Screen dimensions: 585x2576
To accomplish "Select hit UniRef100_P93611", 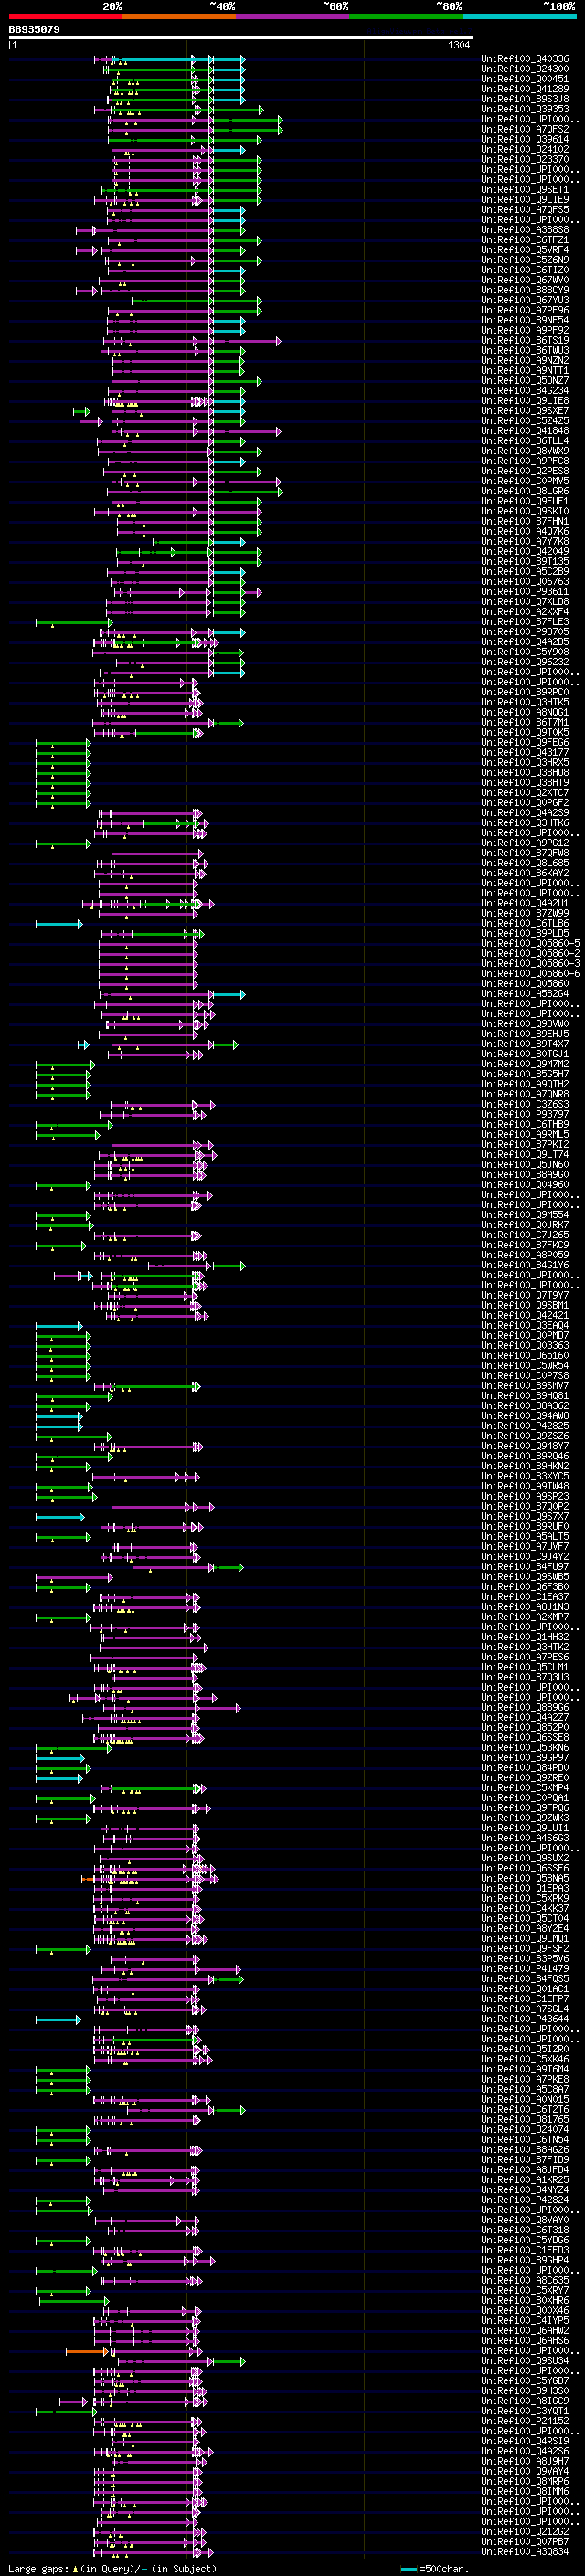I will coord(525,592).
